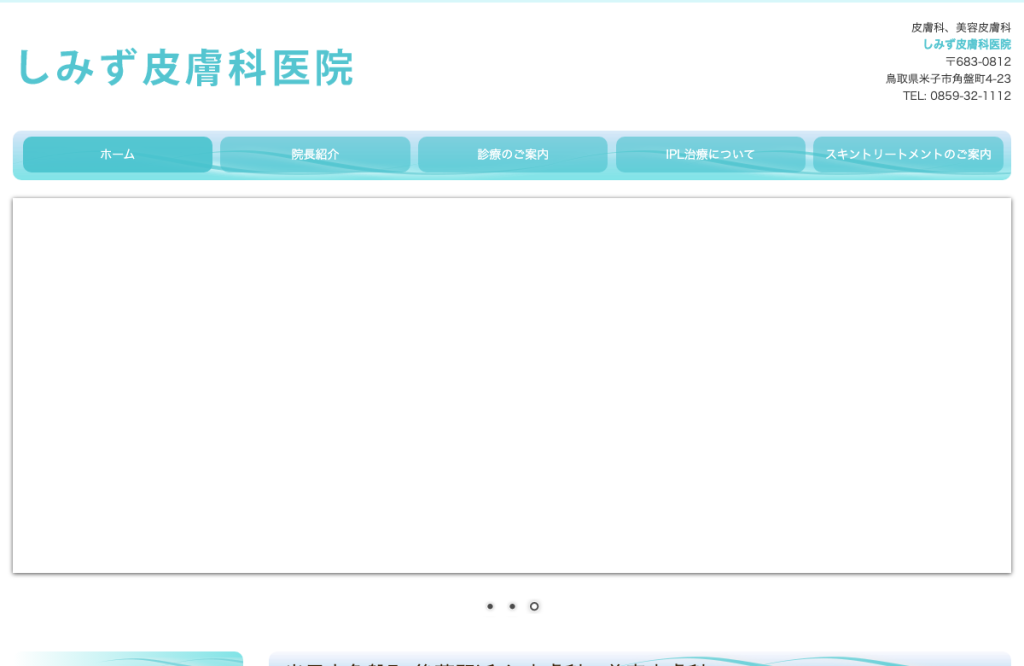View スキントリートメントのご案内 page
Screen dimensions: 1024x666
[x=908, y=155]
